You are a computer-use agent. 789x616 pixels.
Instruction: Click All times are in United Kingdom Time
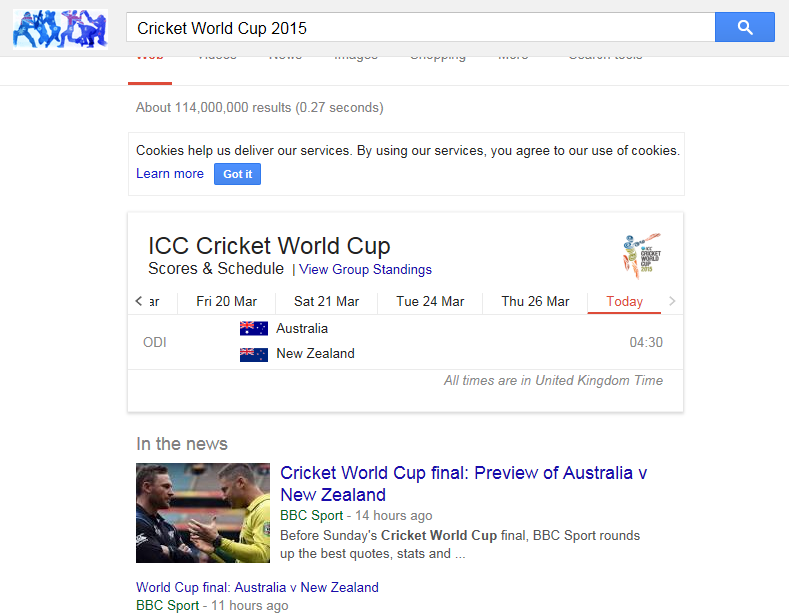[553, 380]
